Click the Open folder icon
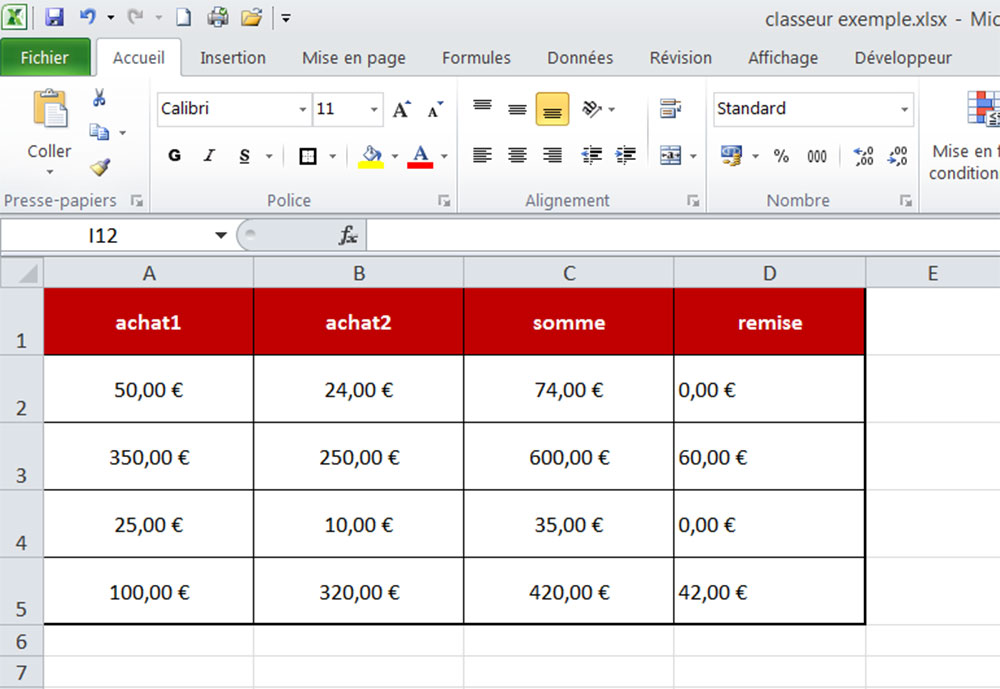The image size is (1000, 689). point(251,17)
